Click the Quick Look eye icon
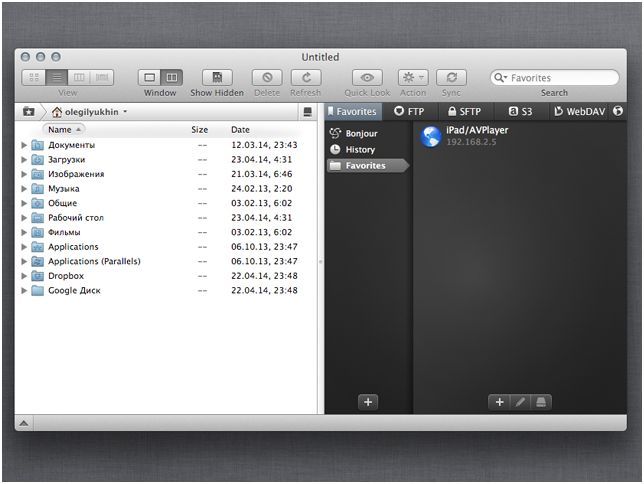 (367, 77)
